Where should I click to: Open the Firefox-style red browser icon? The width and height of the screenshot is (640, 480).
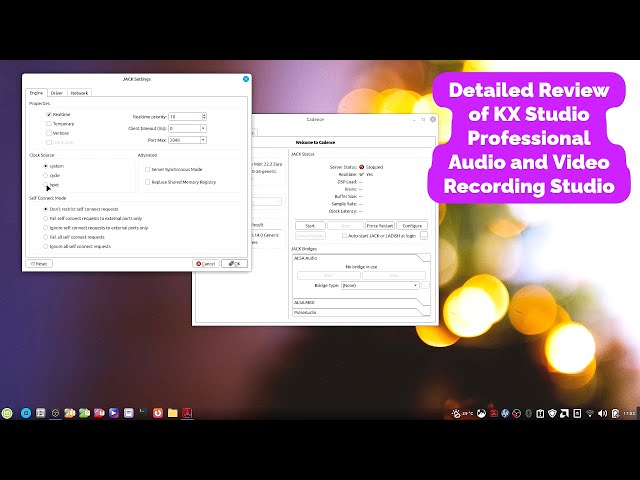tap(158, 413)
